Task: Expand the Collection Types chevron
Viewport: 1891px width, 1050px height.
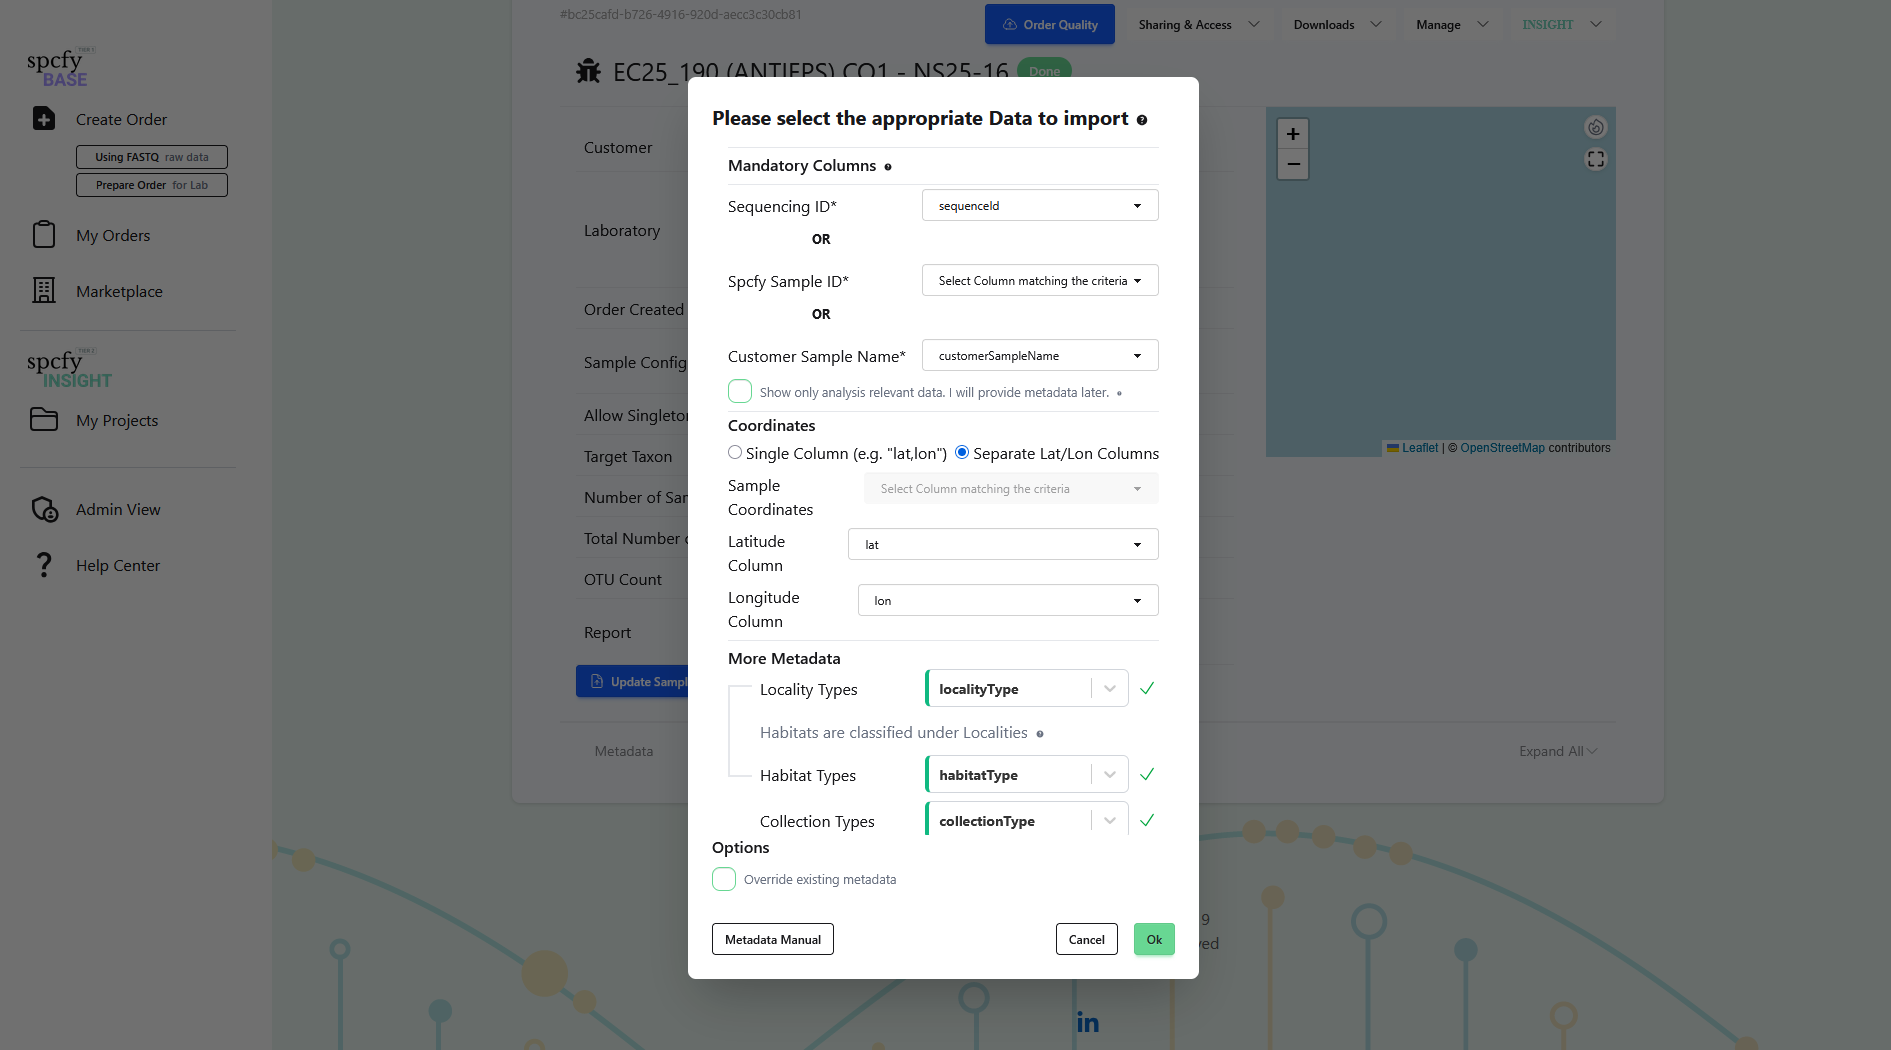Action: pyautogui.click(x=1110, y=820)
